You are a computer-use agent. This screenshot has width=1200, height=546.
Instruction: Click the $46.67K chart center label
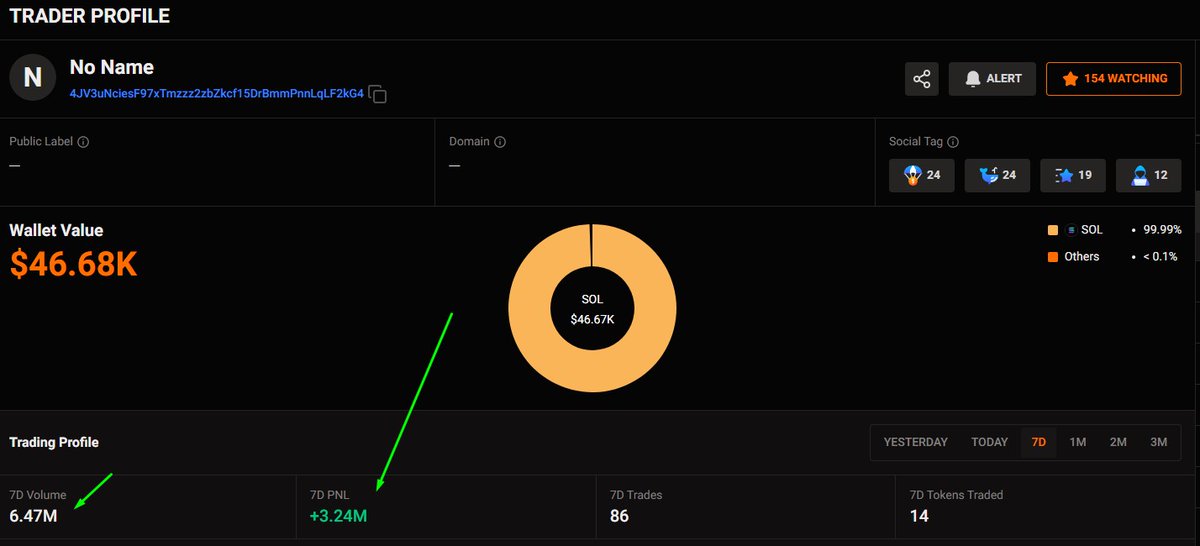click(x=593, y=319)
